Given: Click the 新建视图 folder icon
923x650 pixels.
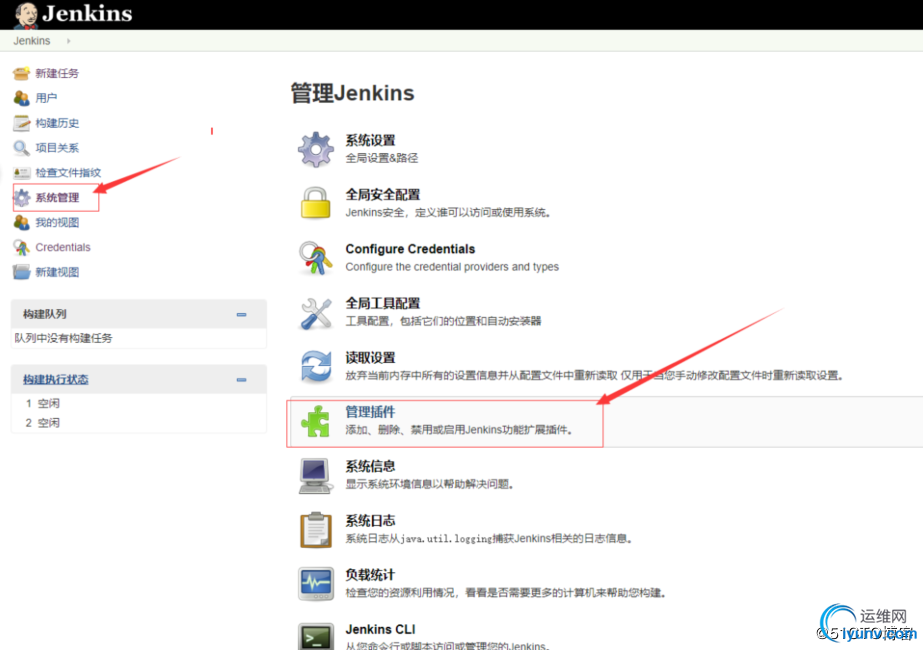Looking at the screenshot, I should [21, 272].
